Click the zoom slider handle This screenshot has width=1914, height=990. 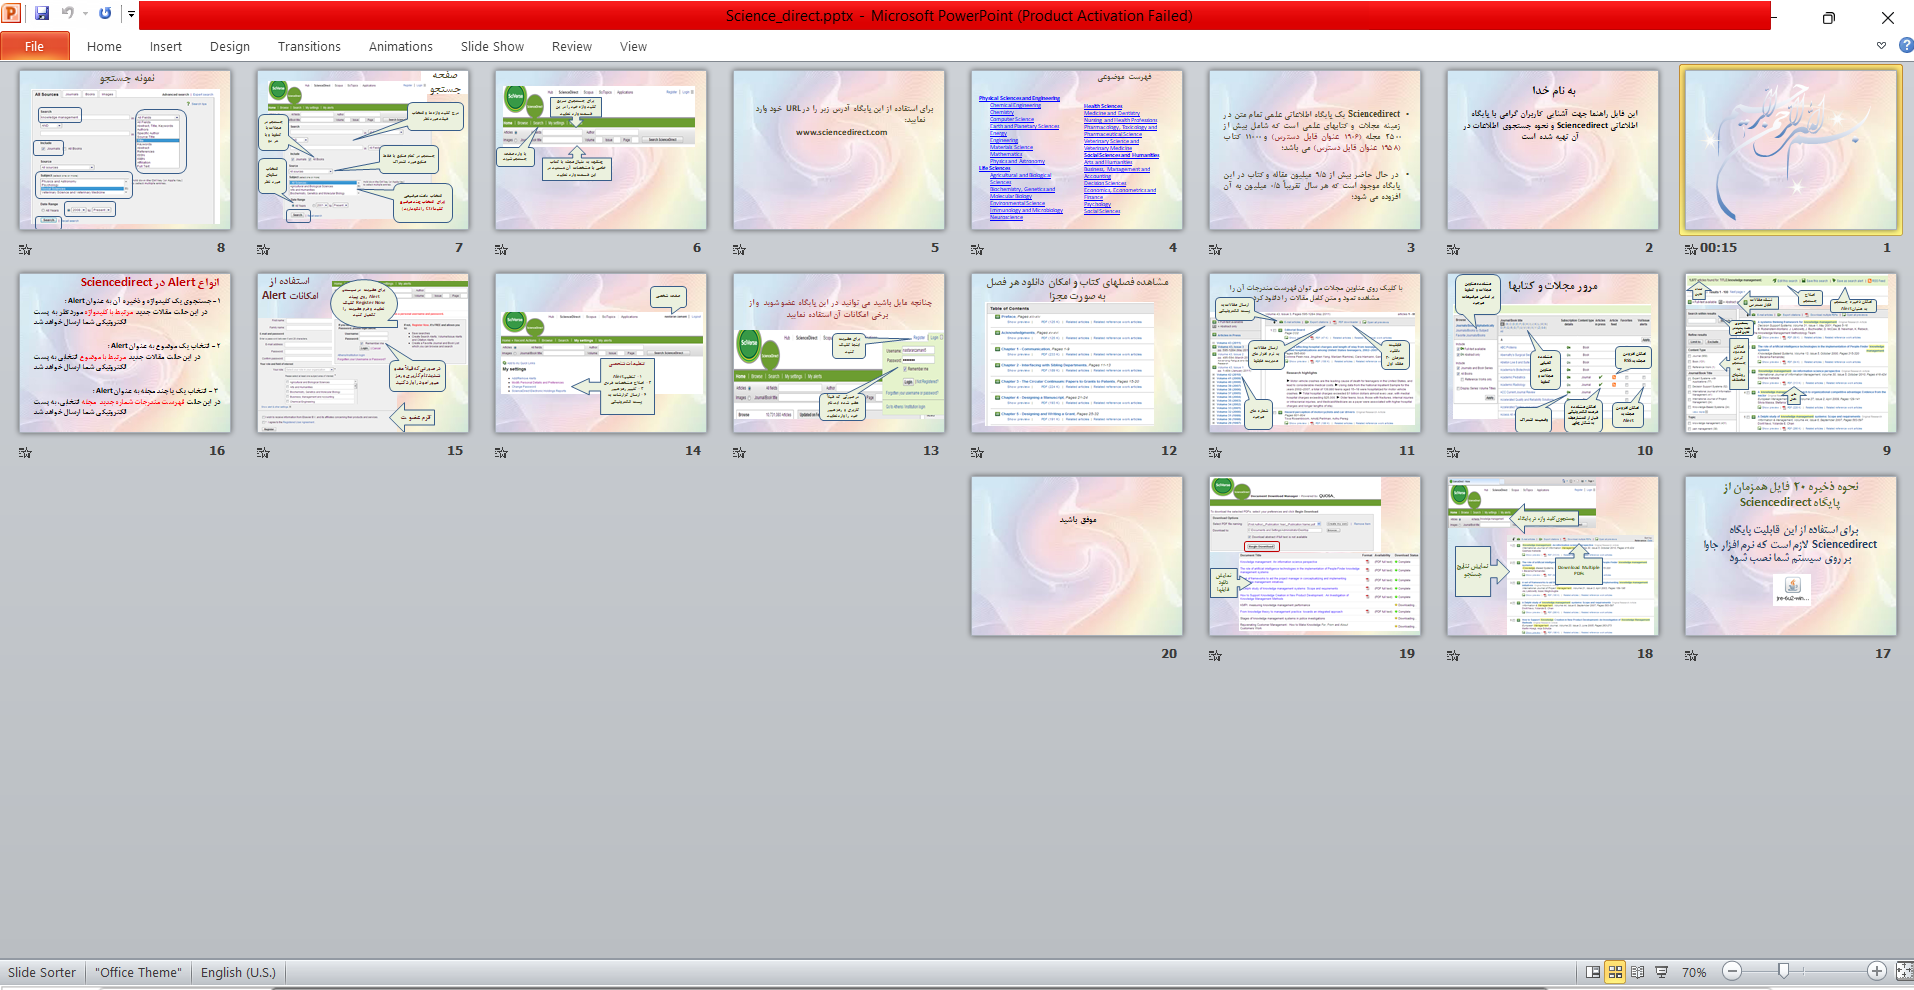point(1783,971)
